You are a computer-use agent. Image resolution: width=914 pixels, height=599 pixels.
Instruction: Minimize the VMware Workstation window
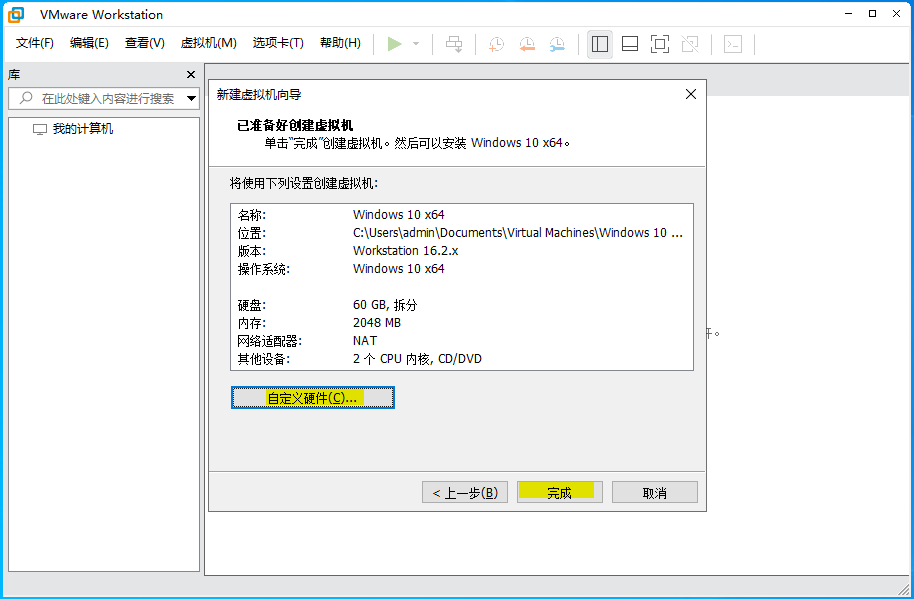[848, 14]
